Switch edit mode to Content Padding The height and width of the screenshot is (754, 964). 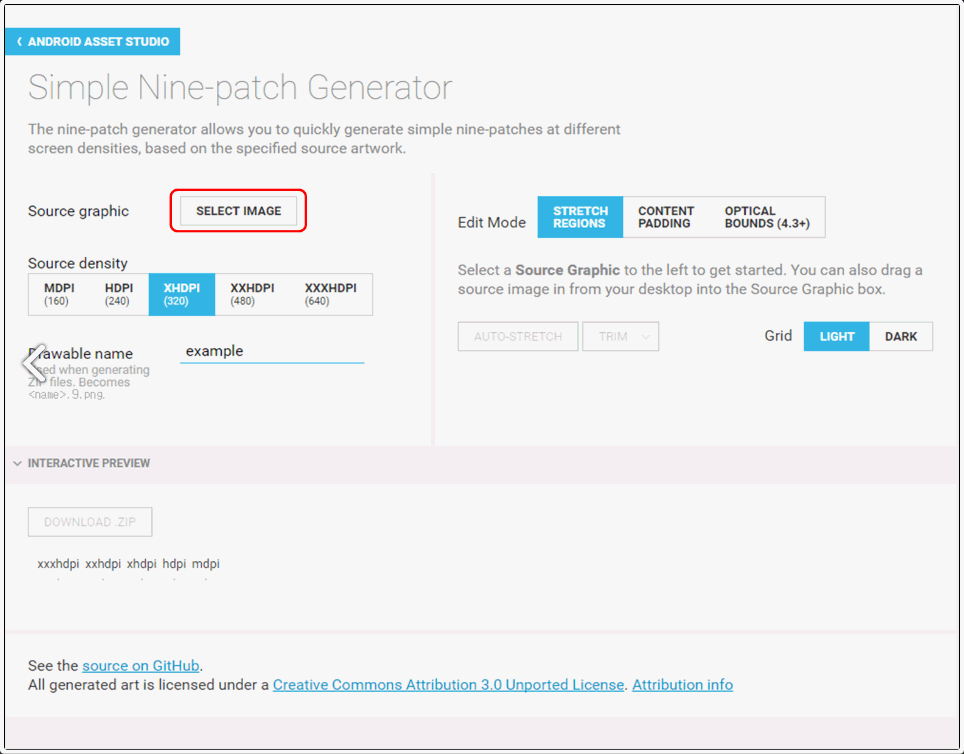[666, 217]
